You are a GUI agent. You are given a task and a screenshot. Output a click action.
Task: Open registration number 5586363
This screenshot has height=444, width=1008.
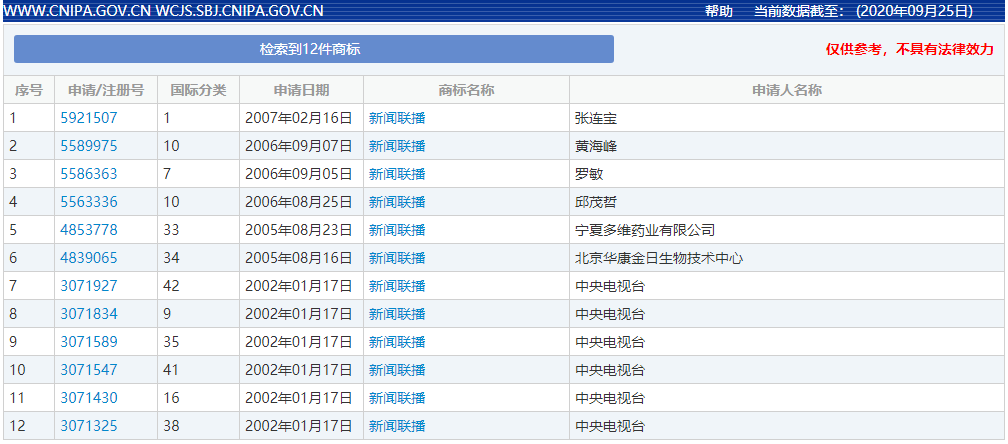(89, 173)
